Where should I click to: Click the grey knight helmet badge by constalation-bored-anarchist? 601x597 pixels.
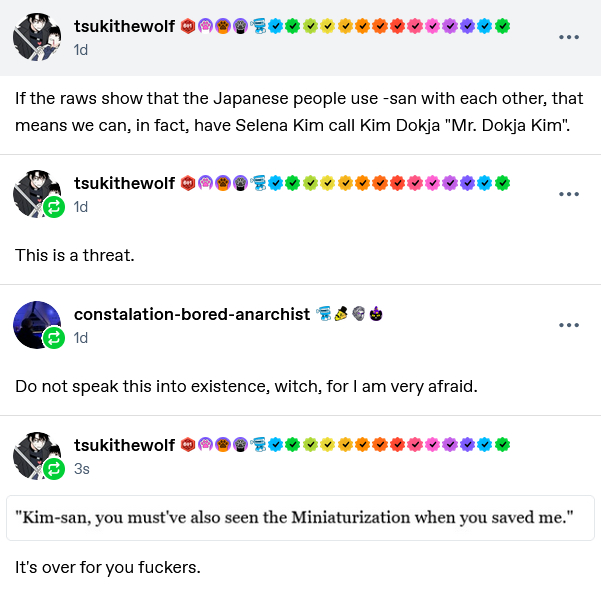[358, 314]
